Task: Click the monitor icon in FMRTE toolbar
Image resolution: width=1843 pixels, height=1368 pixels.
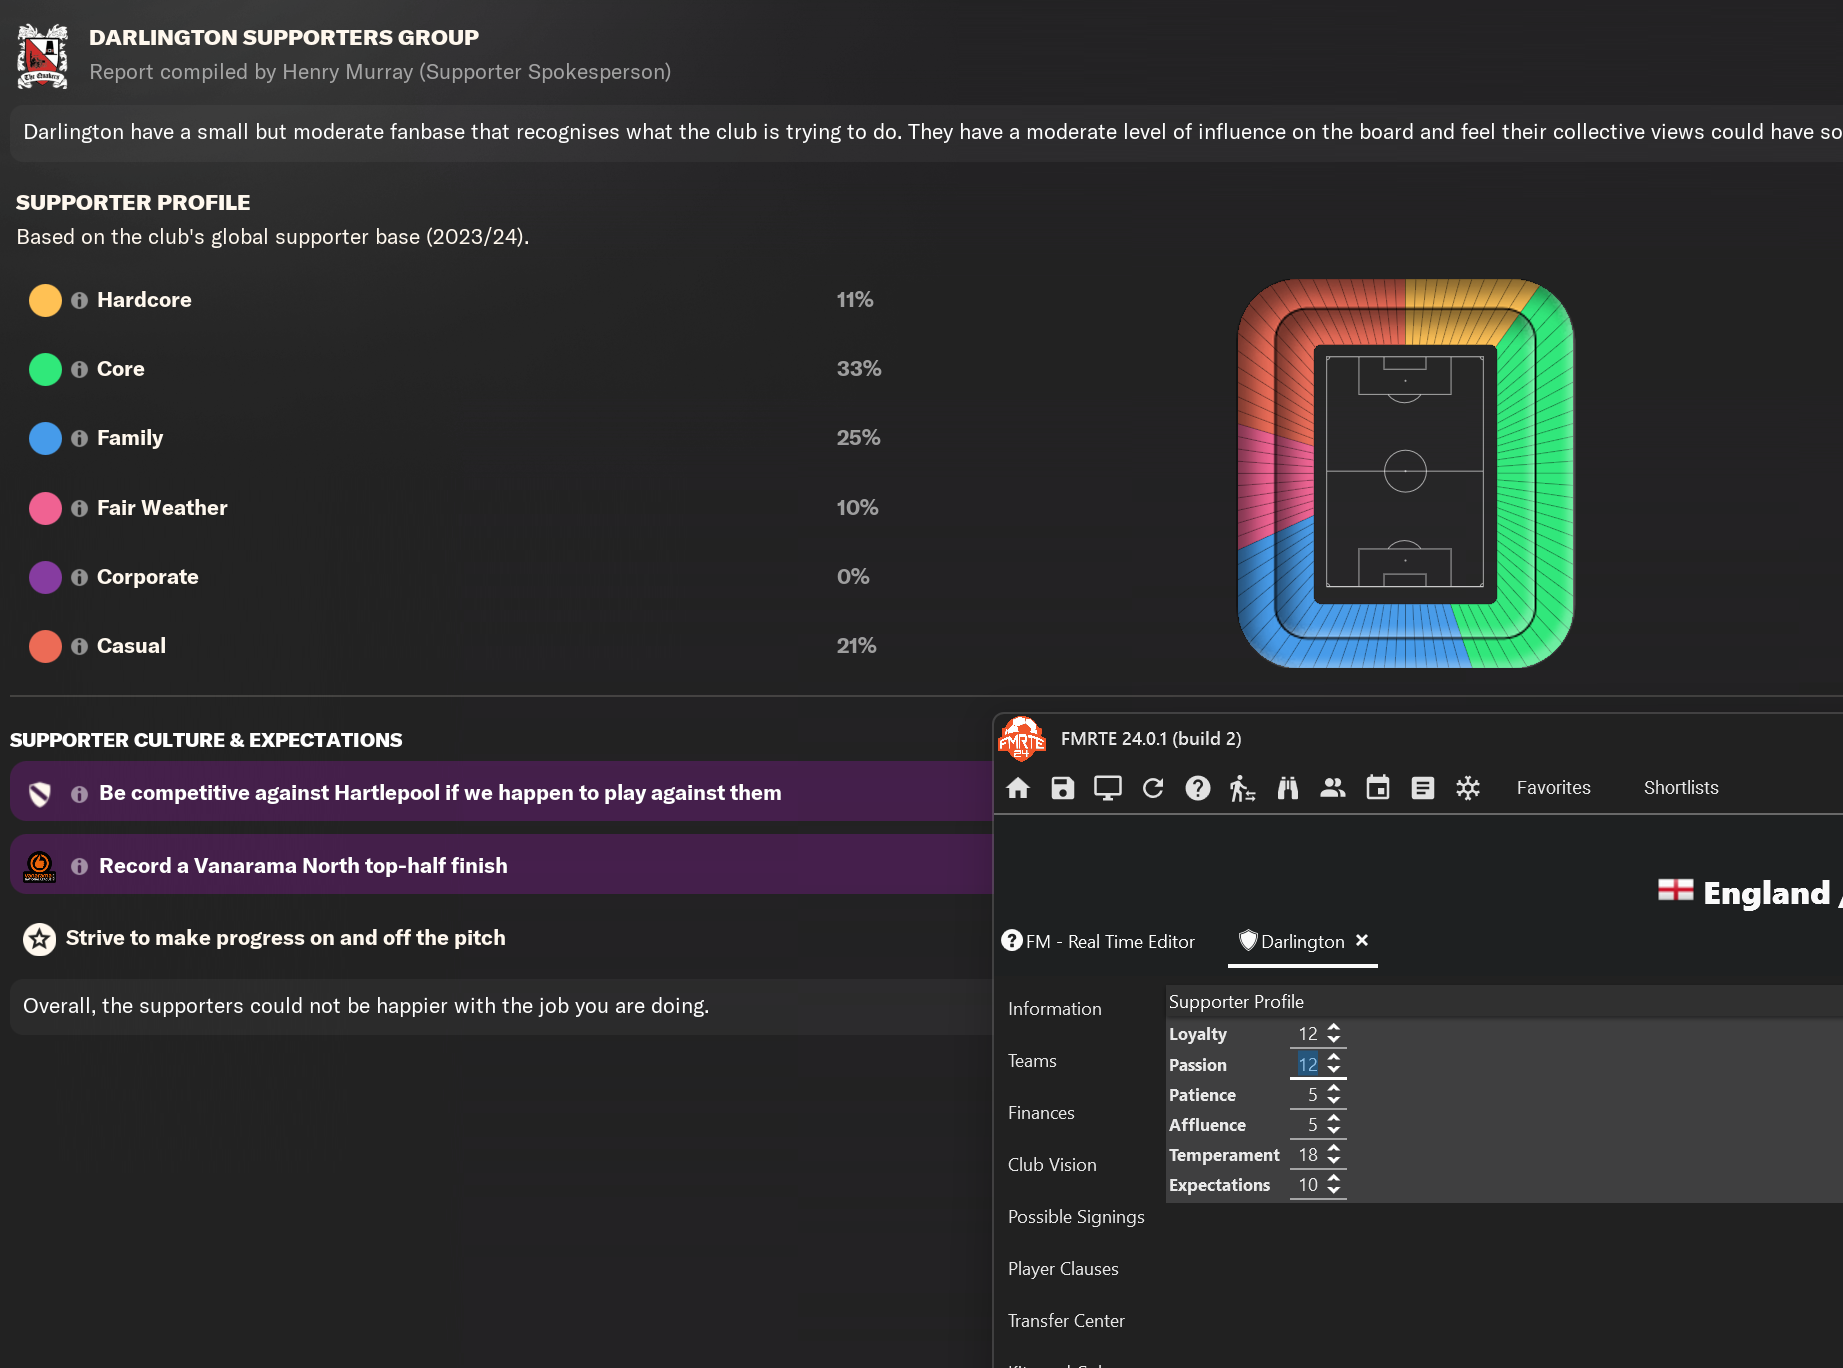Action: pyautogui.click(x=1108, y=788)
